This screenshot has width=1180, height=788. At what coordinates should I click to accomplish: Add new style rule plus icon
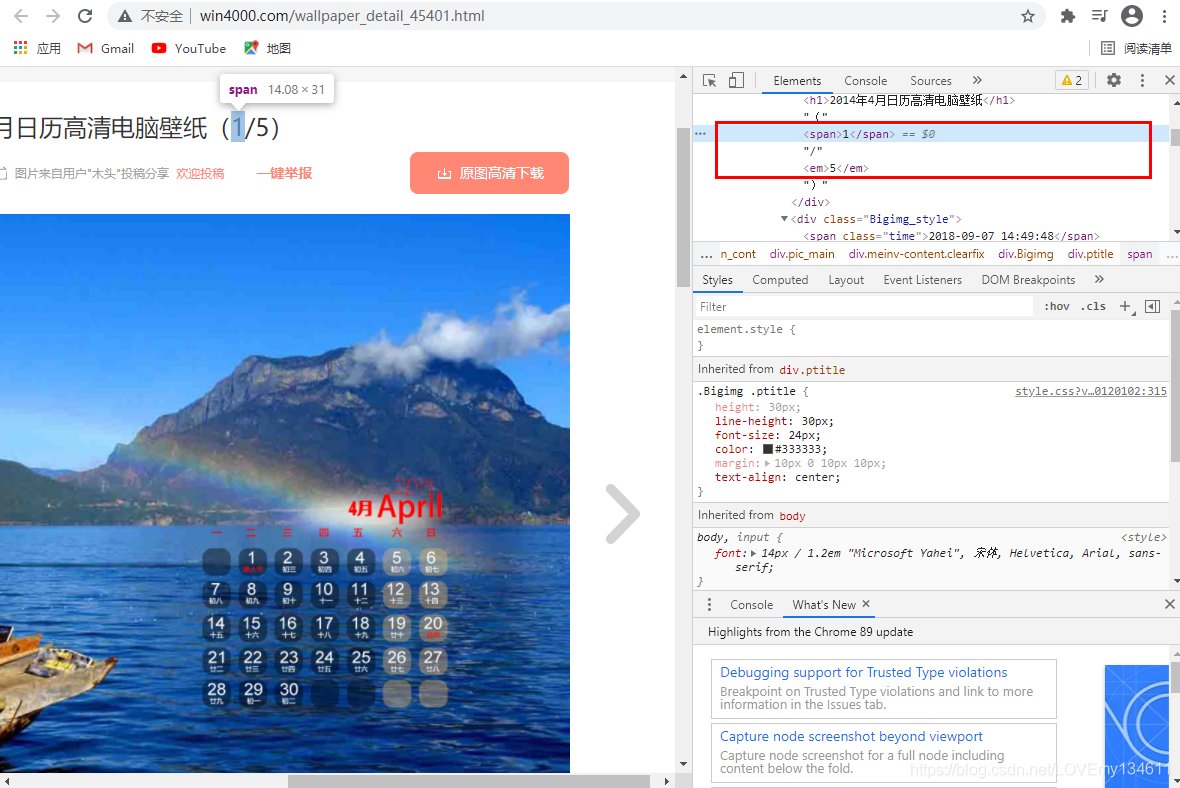click(x=1126, y=306)
